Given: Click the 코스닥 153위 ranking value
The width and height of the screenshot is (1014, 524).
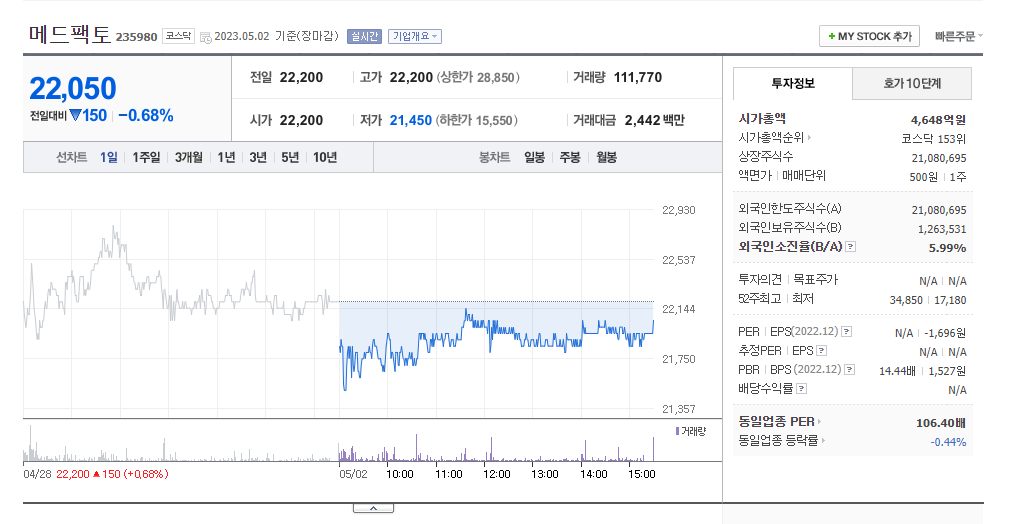Looking at the screenshot, I should point(934,138).
